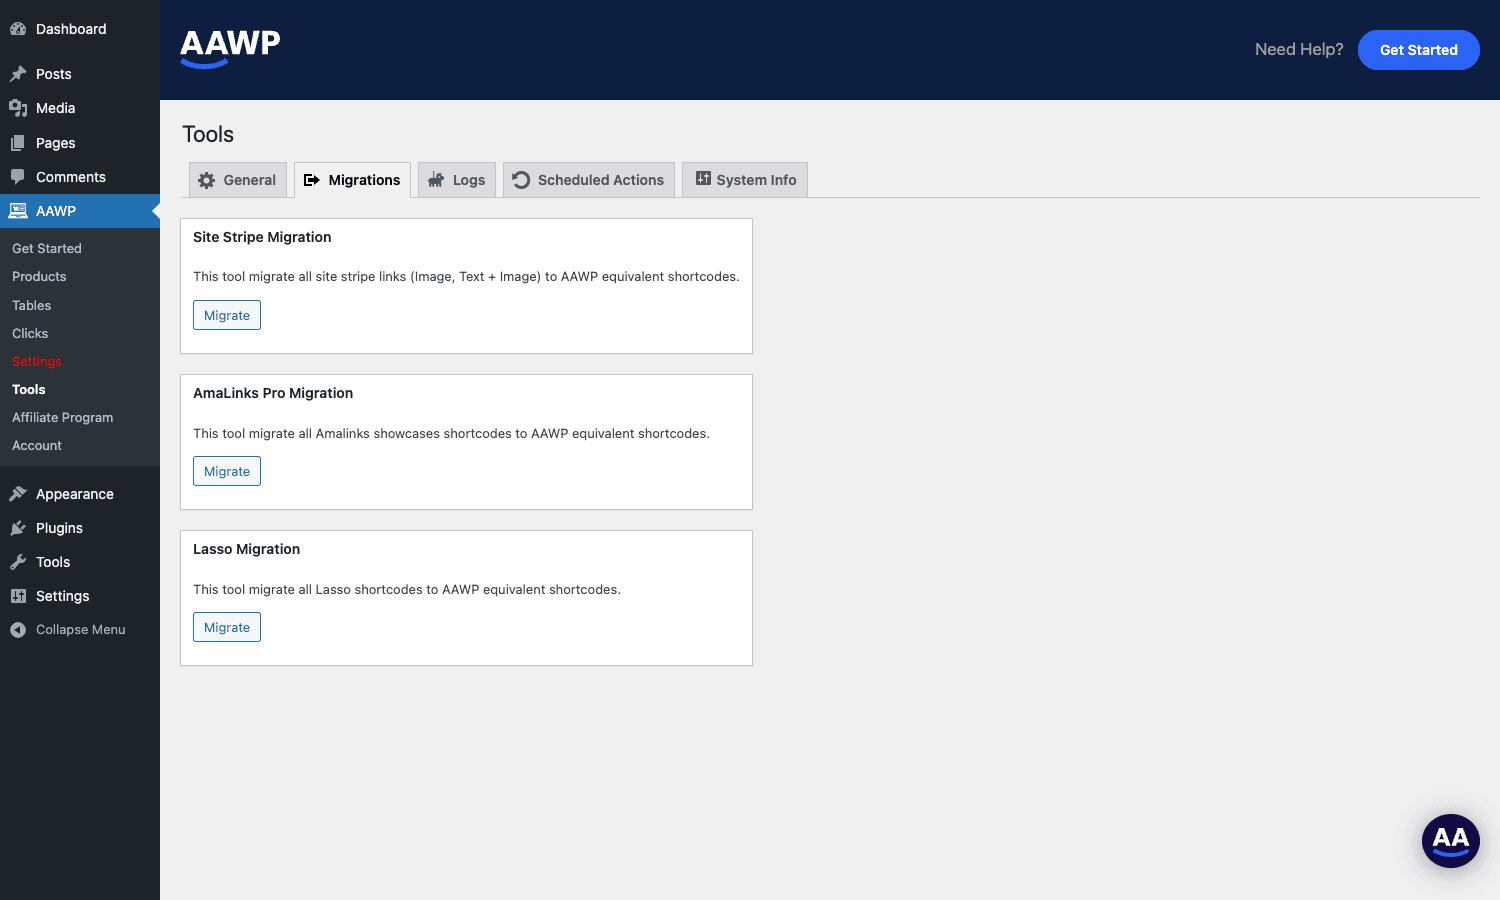
Task: Click Collapse Menu text
Action: 81,630
